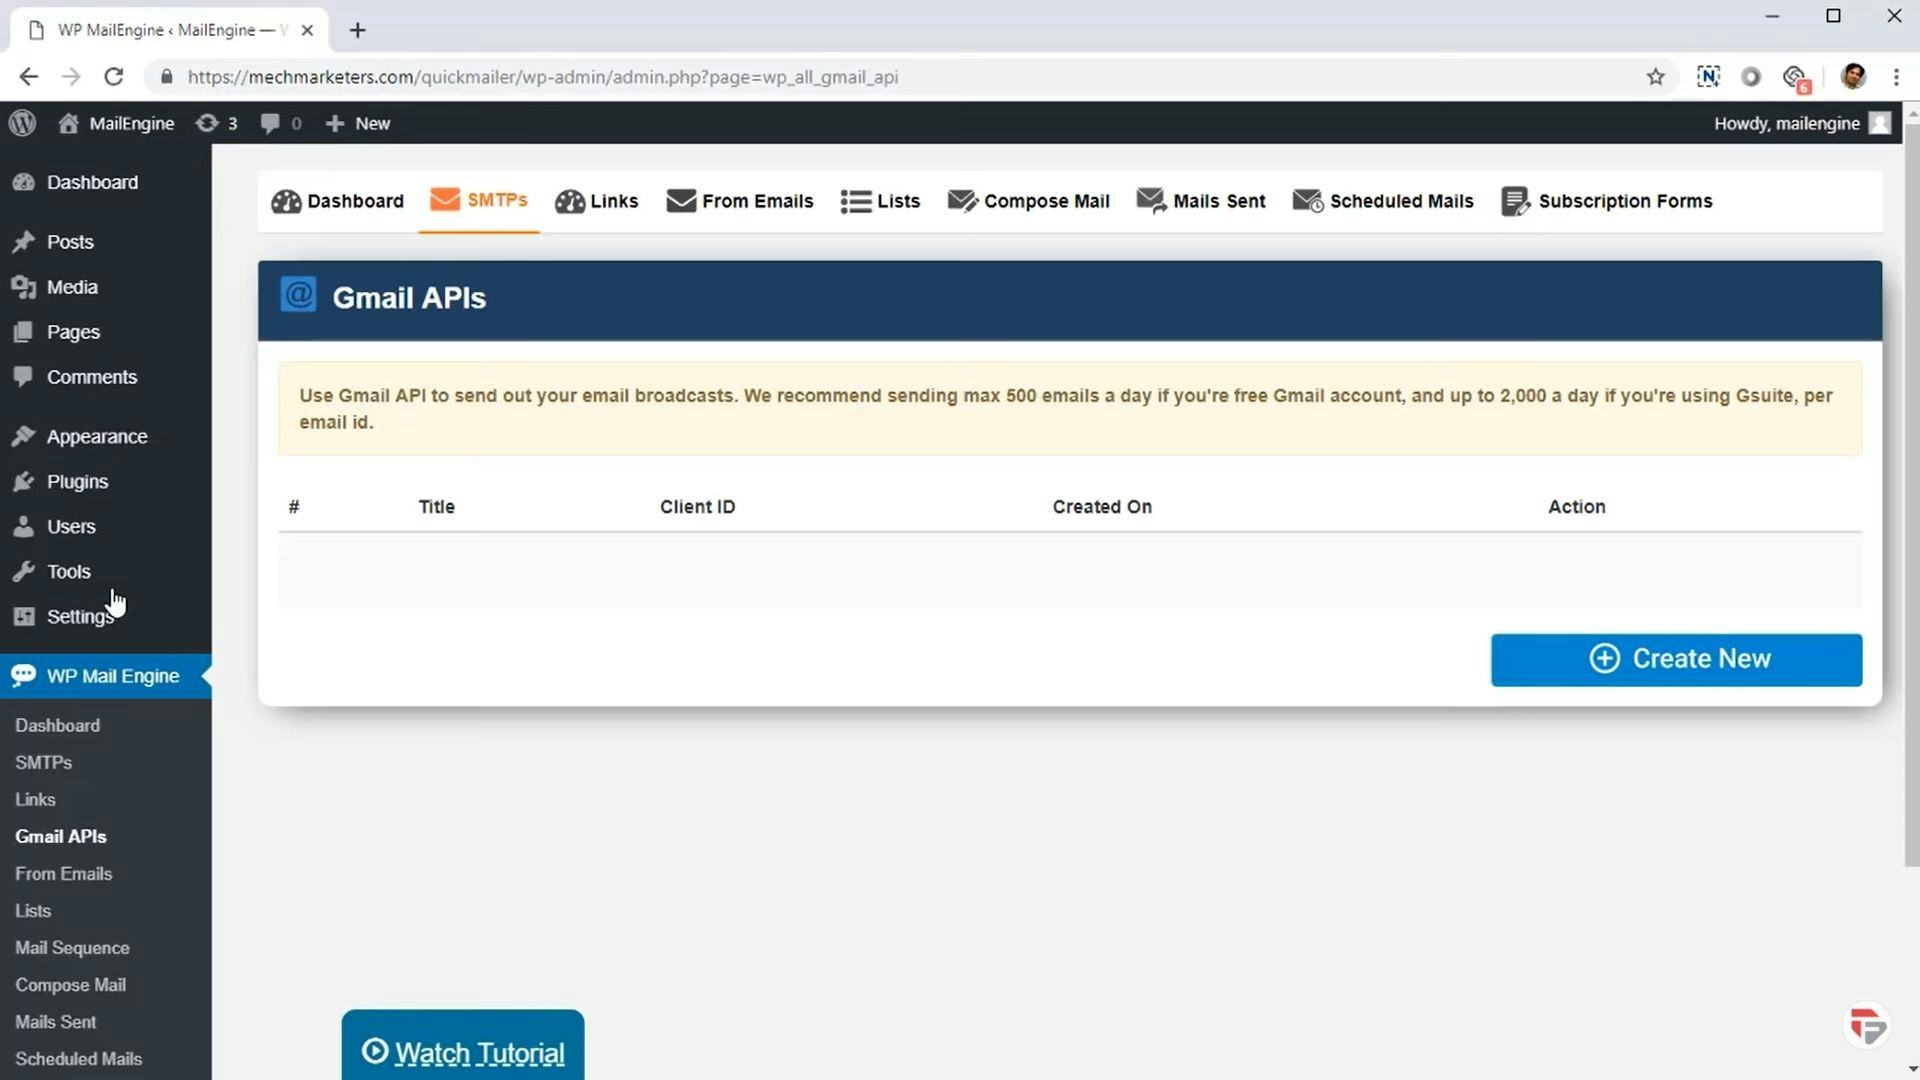Reload the page using refresh icon
The height and width of the screenshot is (1080, 1920).
tap(114, 77)
